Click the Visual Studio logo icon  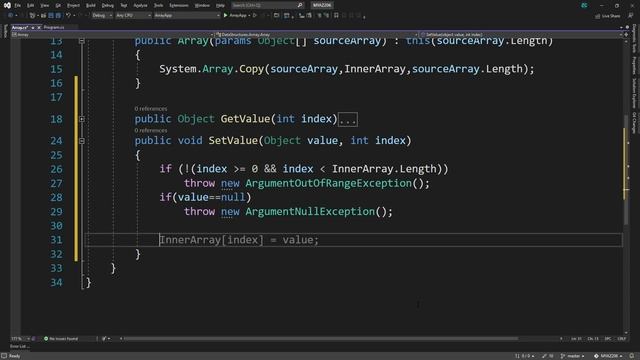tap(7, 5)
